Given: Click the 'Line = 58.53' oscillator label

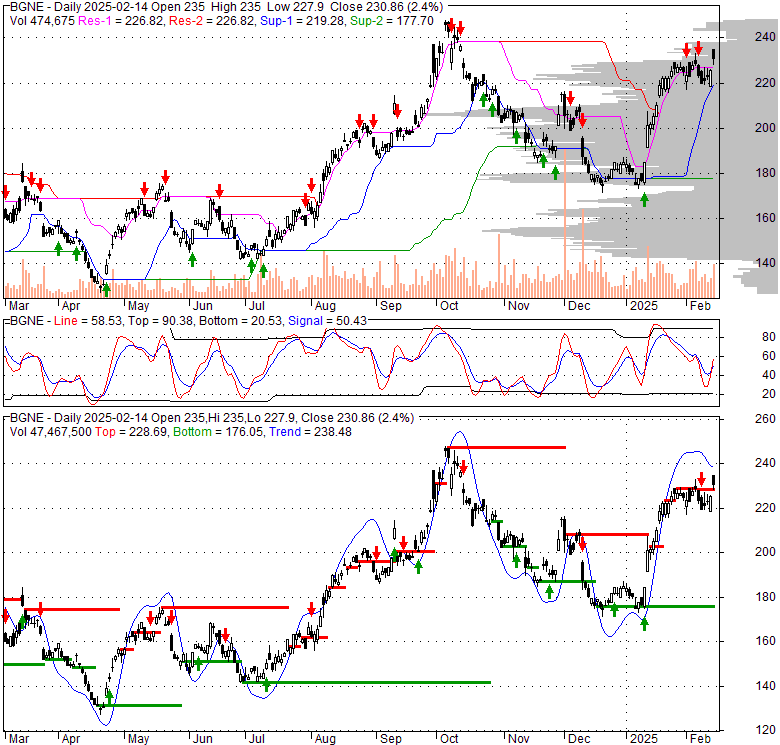Looking at the screenshot, I should point(88,321).
